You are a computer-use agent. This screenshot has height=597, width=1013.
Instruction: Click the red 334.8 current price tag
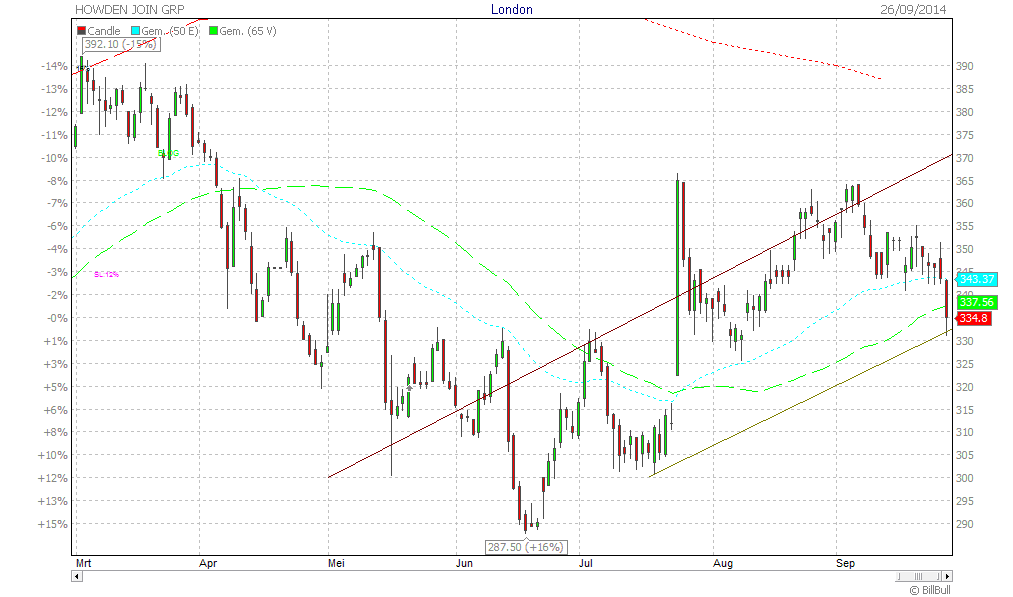(974, 318)
